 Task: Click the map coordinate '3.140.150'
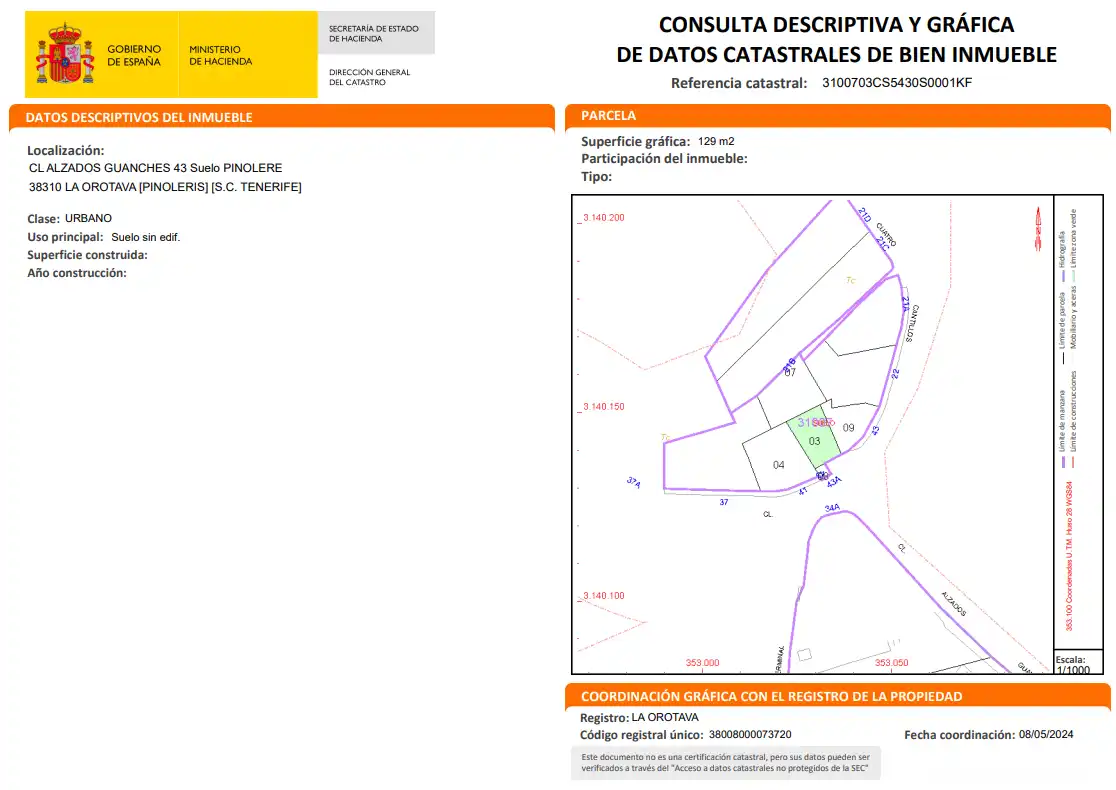coord(604,407)
